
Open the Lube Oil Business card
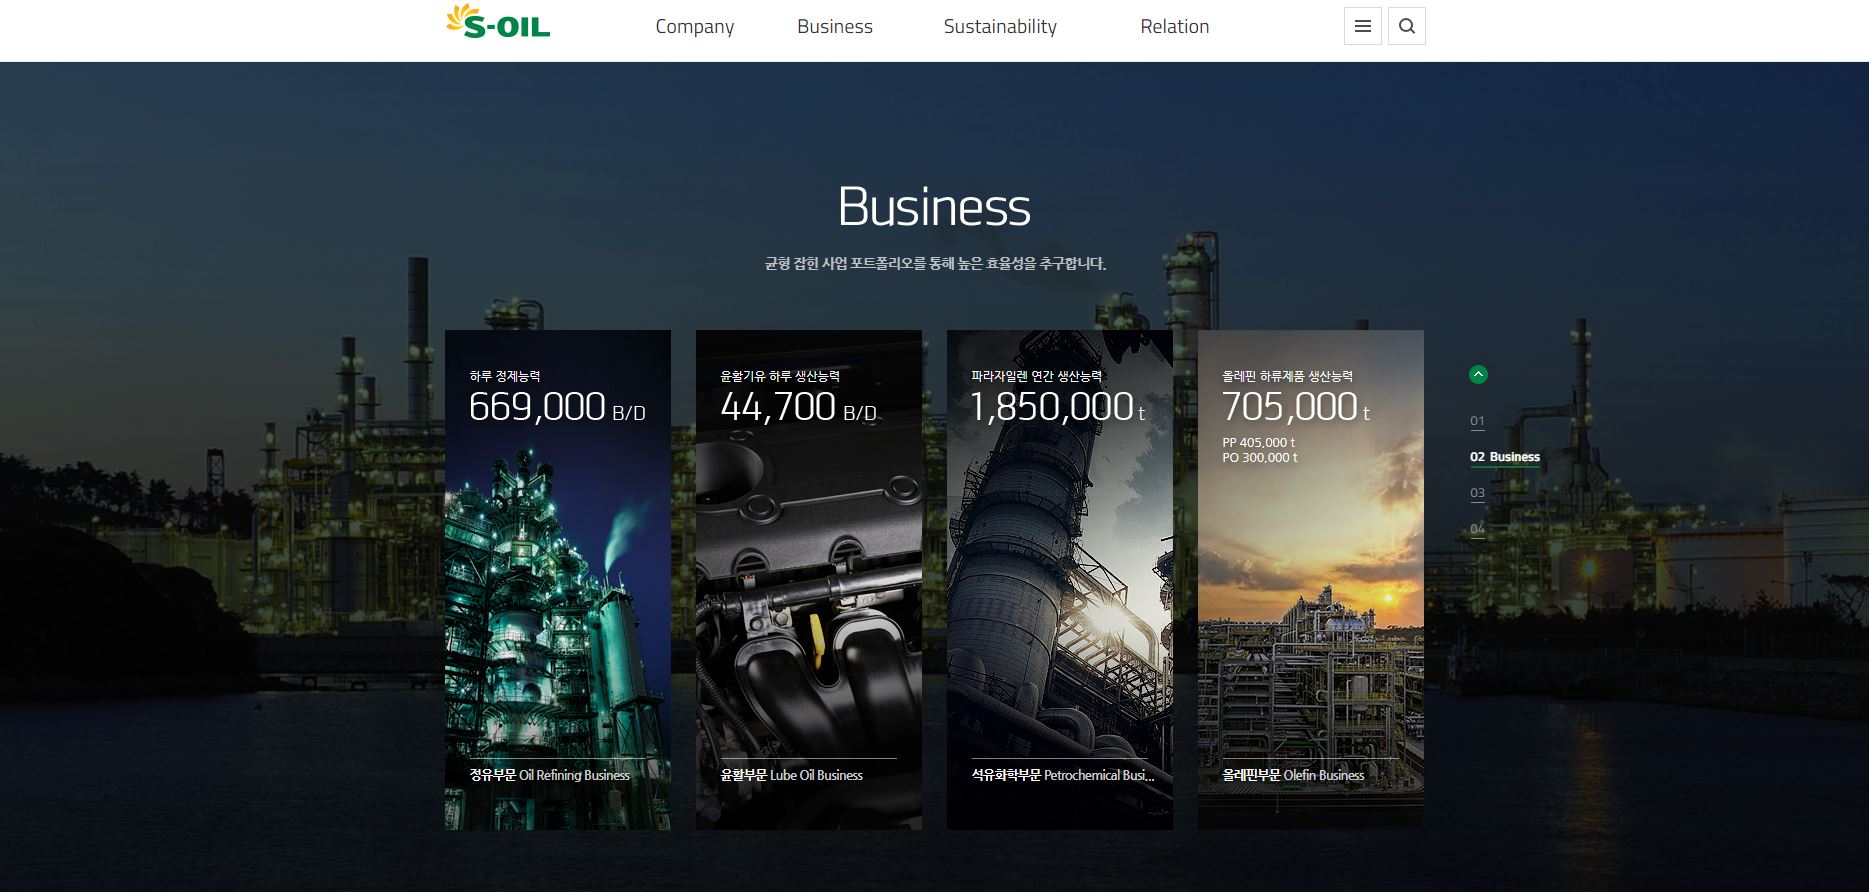click(808, 580)
